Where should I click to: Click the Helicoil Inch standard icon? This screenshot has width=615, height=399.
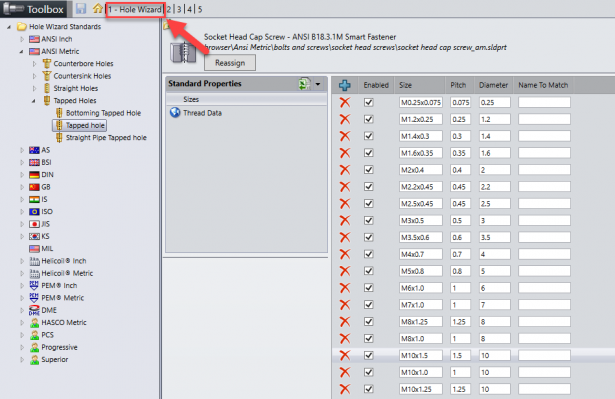(x=35, y=261)
